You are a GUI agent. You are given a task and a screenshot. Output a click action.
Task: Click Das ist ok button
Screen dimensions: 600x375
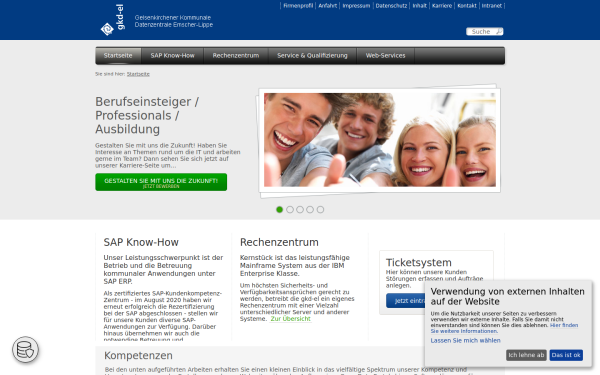pos(566,355)
